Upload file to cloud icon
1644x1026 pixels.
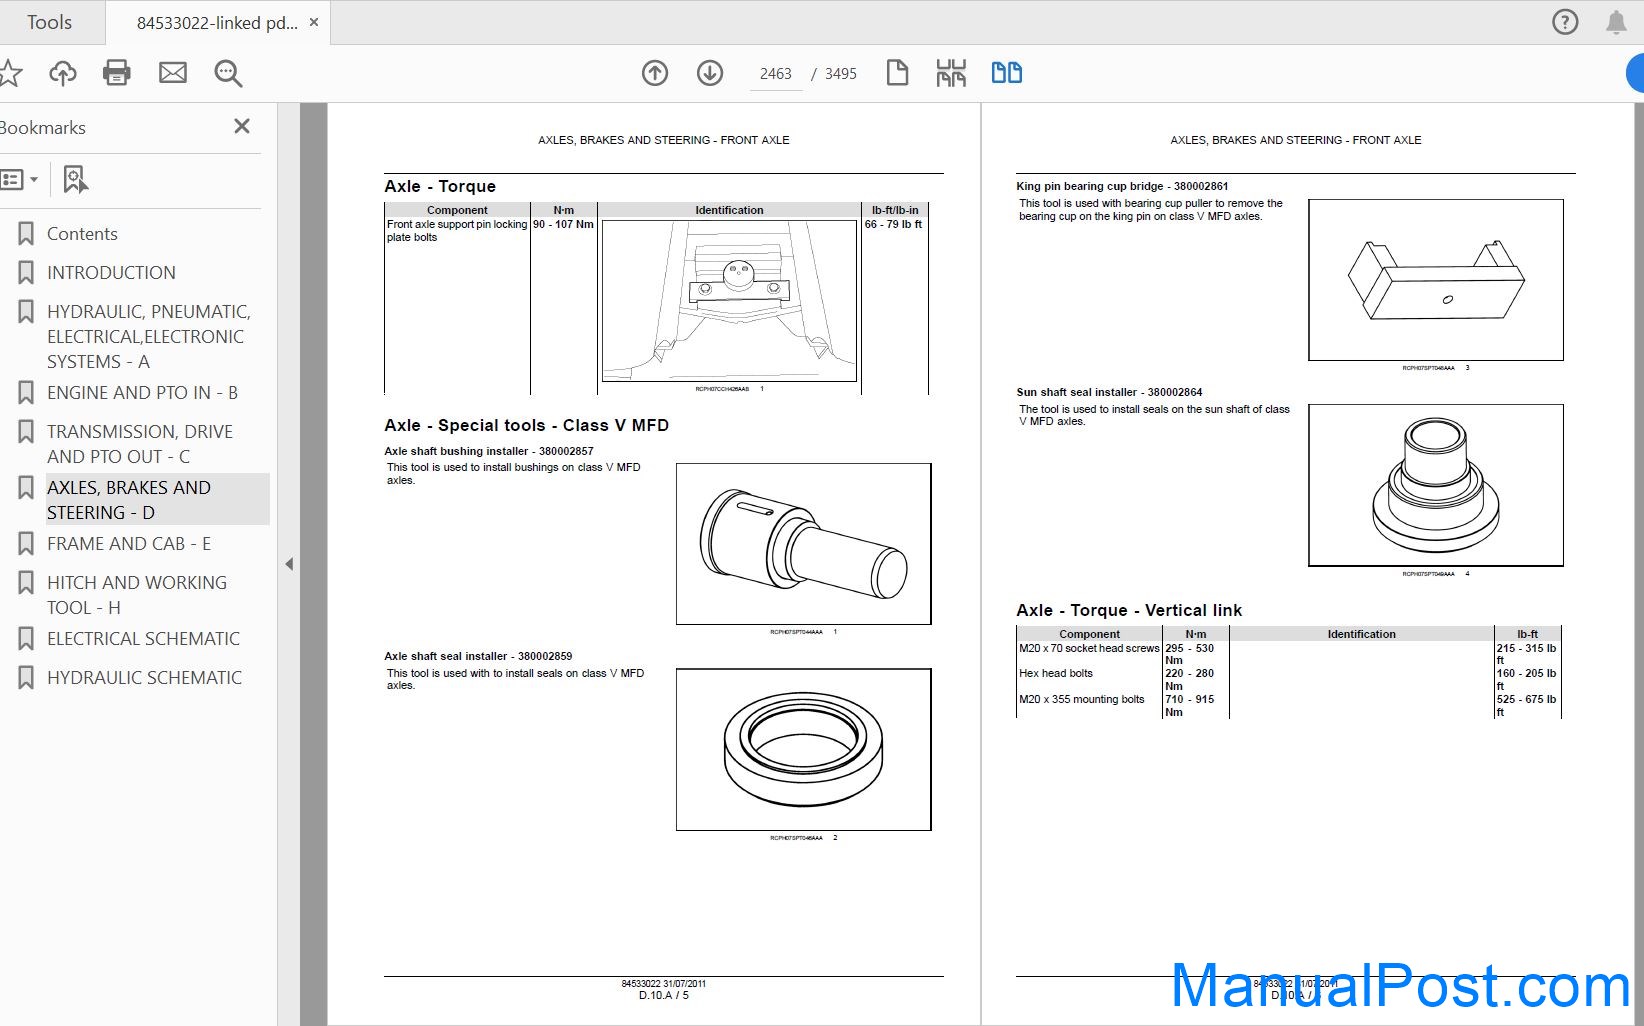63,73
